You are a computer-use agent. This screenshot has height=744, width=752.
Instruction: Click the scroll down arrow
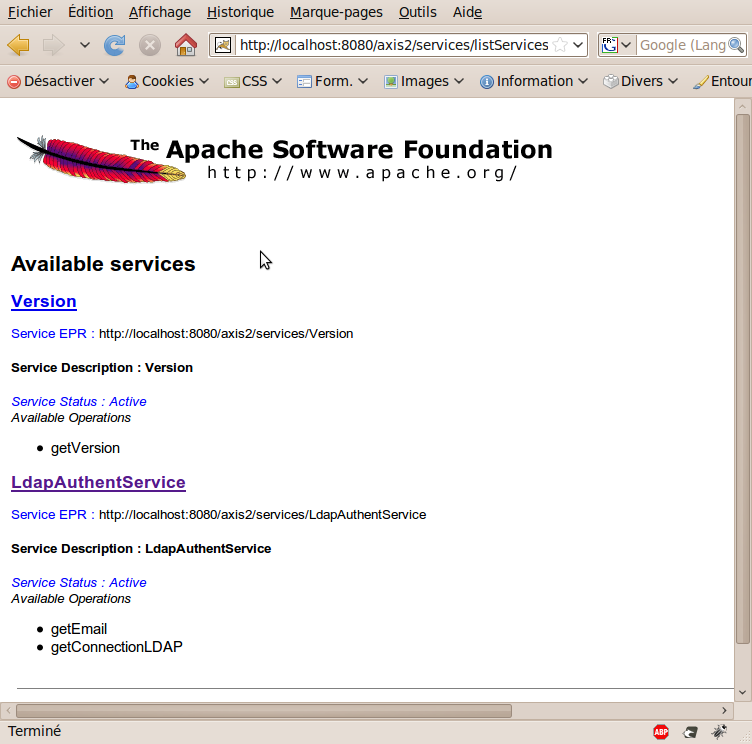pyautogui.click(x=742, y=692)
